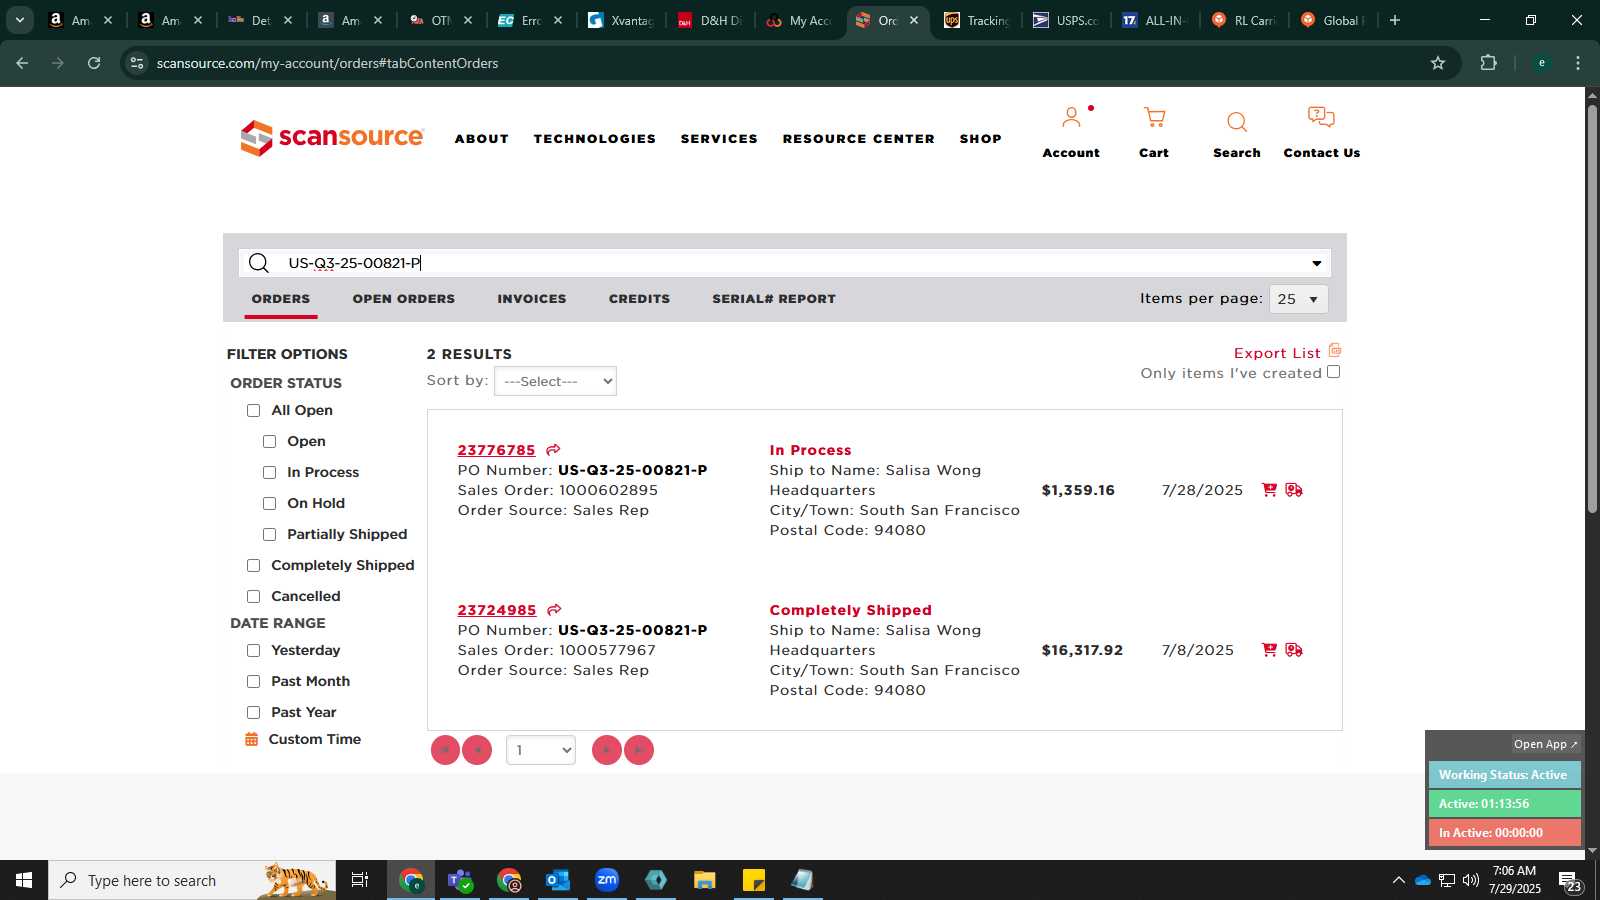Viewport: 1600px width, 900px height.
Task: Open the Sort by select dropdown
Action: point(555,381)
